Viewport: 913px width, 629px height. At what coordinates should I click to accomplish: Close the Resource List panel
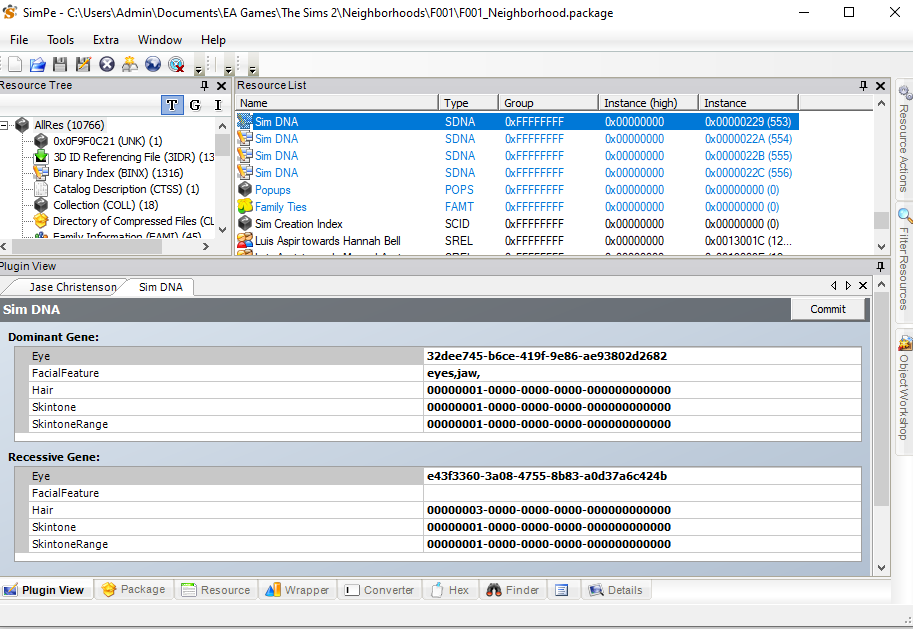point(880,86)
